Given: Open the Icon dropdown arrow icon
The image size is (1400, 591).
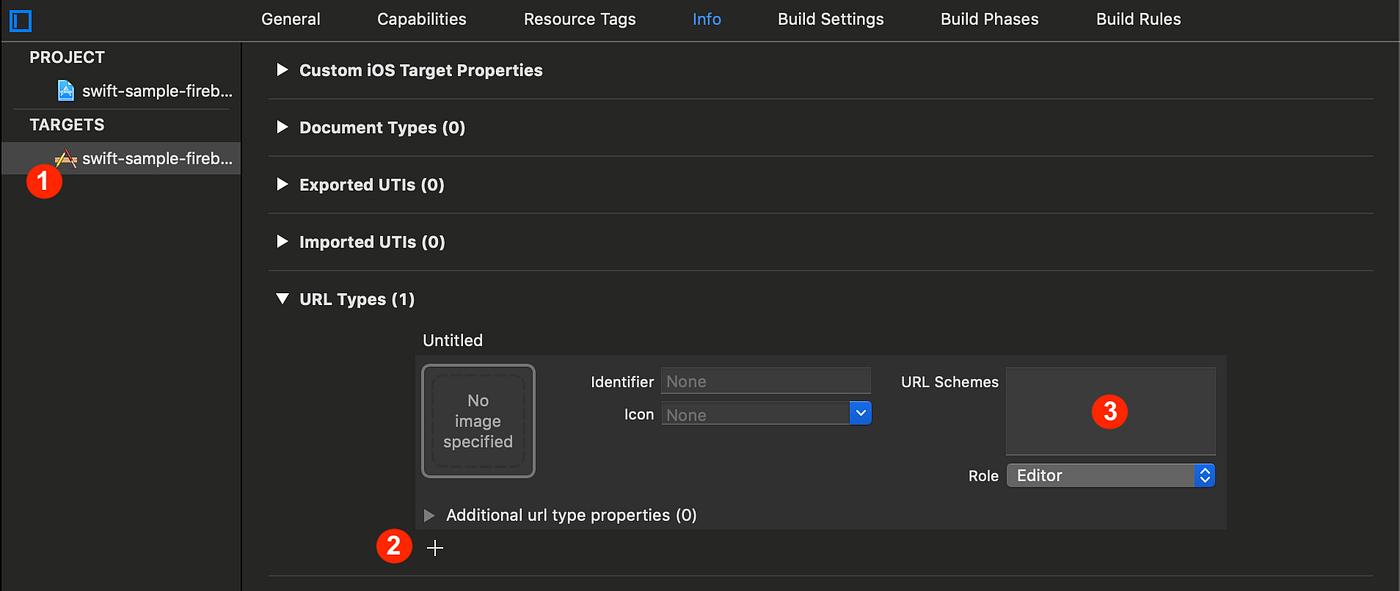Looking at the screenshot, I should click(x=860, y=413).
